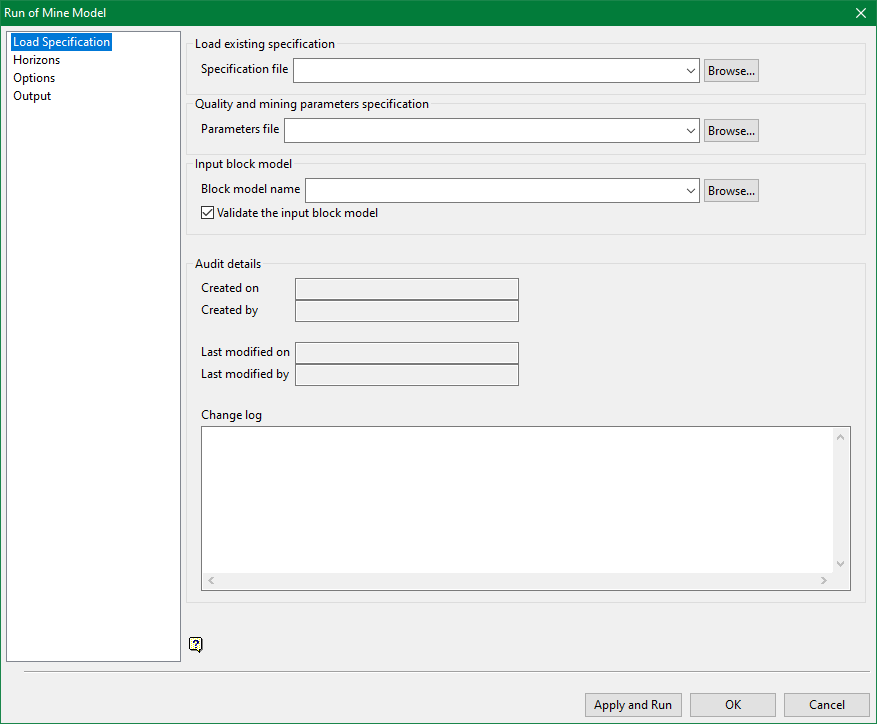Click inside the Change log text area
Viewport: 877px width, 724px height.
point(517,499)
